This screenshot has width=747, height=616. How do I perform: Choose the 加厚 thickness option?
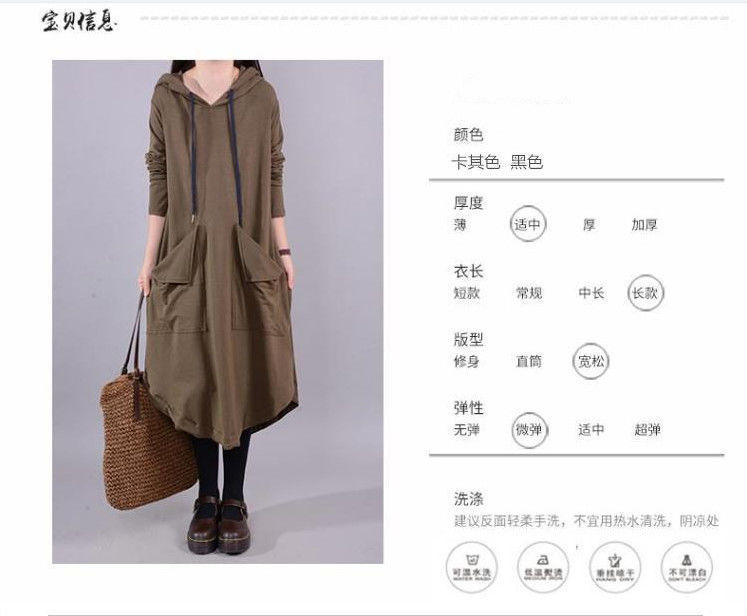click(645, 224)
